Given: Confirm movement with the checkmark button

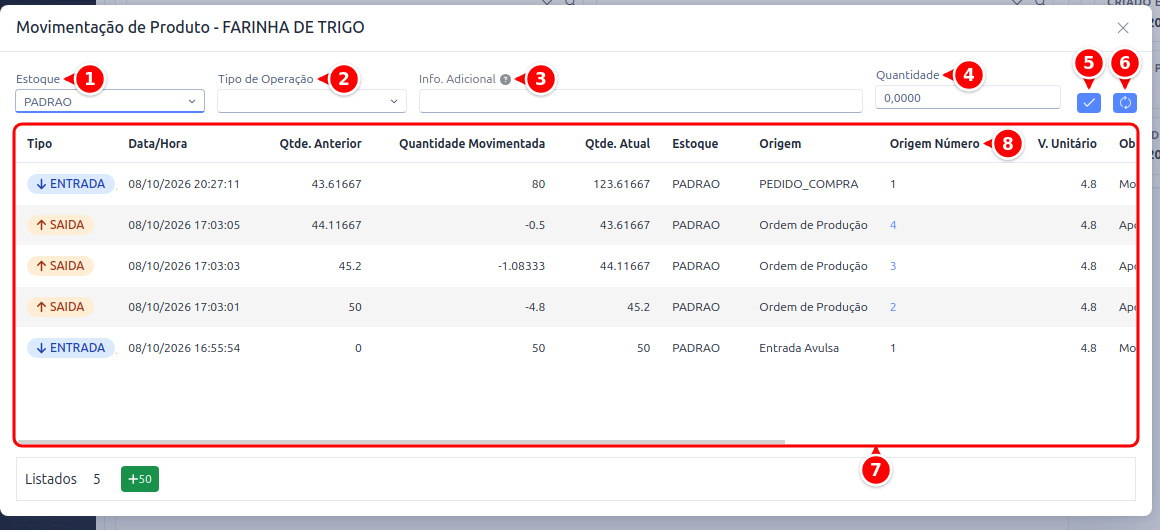Looking at the screenshot, I should [1088, 103].
